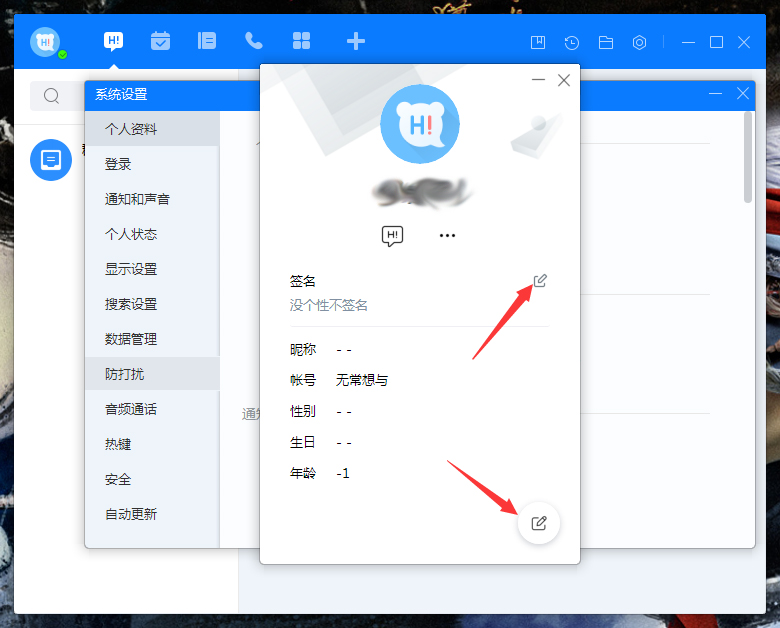The height and width of the screenshot is (628, 780).
Task: Select 防打扰 in settings sidebar
Action: 152,374
